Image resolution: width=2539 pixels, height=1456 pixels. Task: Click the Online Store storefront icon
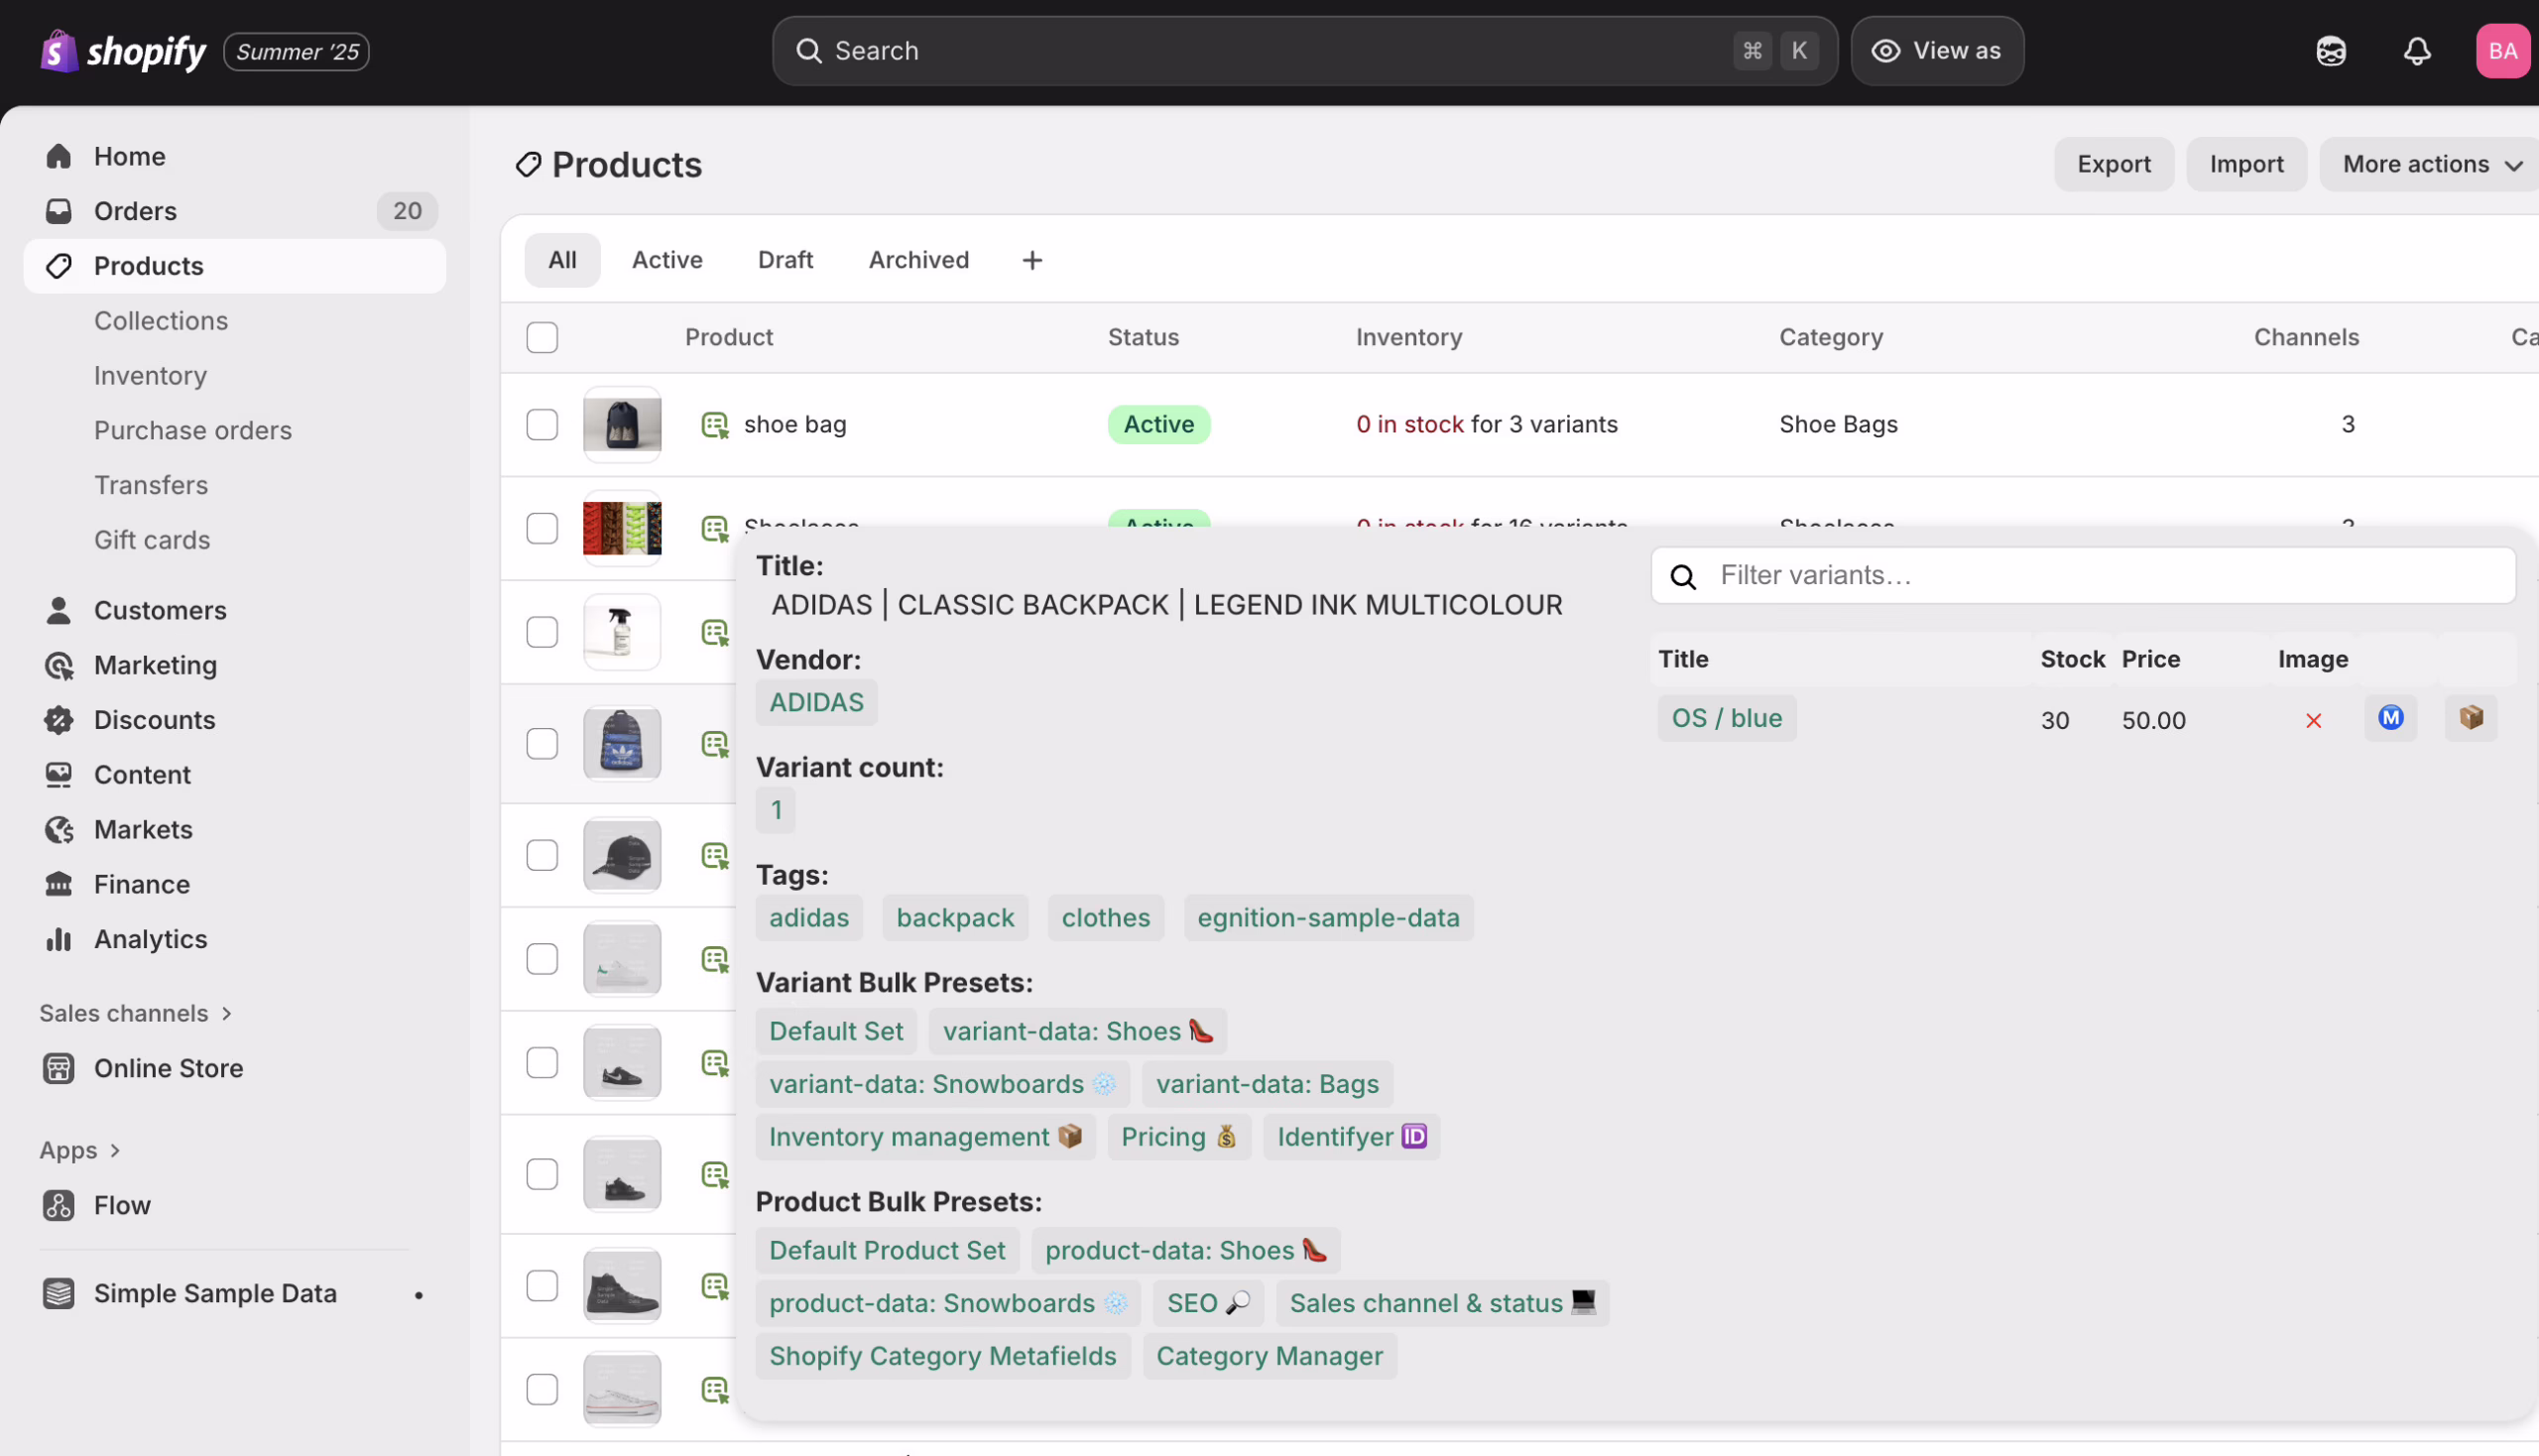coord(59,1068)
